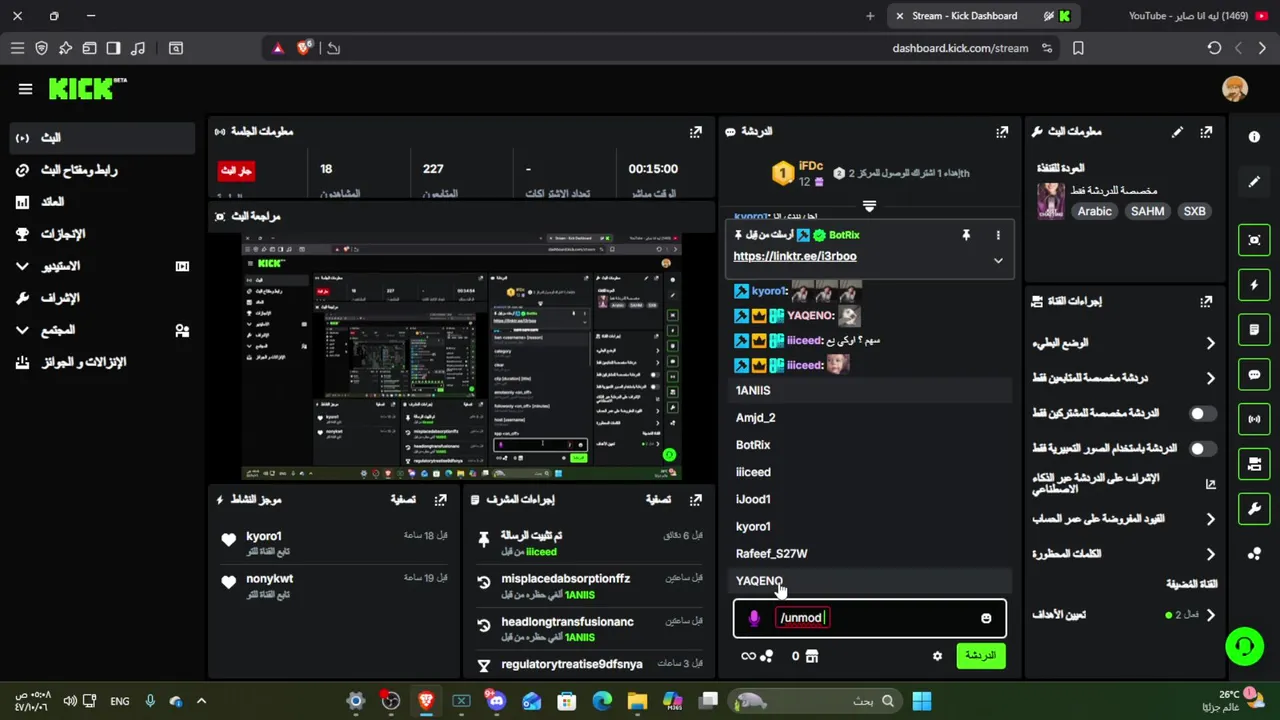Expand the pinned message chevron

pyautogui.click(x=998, y=261)
